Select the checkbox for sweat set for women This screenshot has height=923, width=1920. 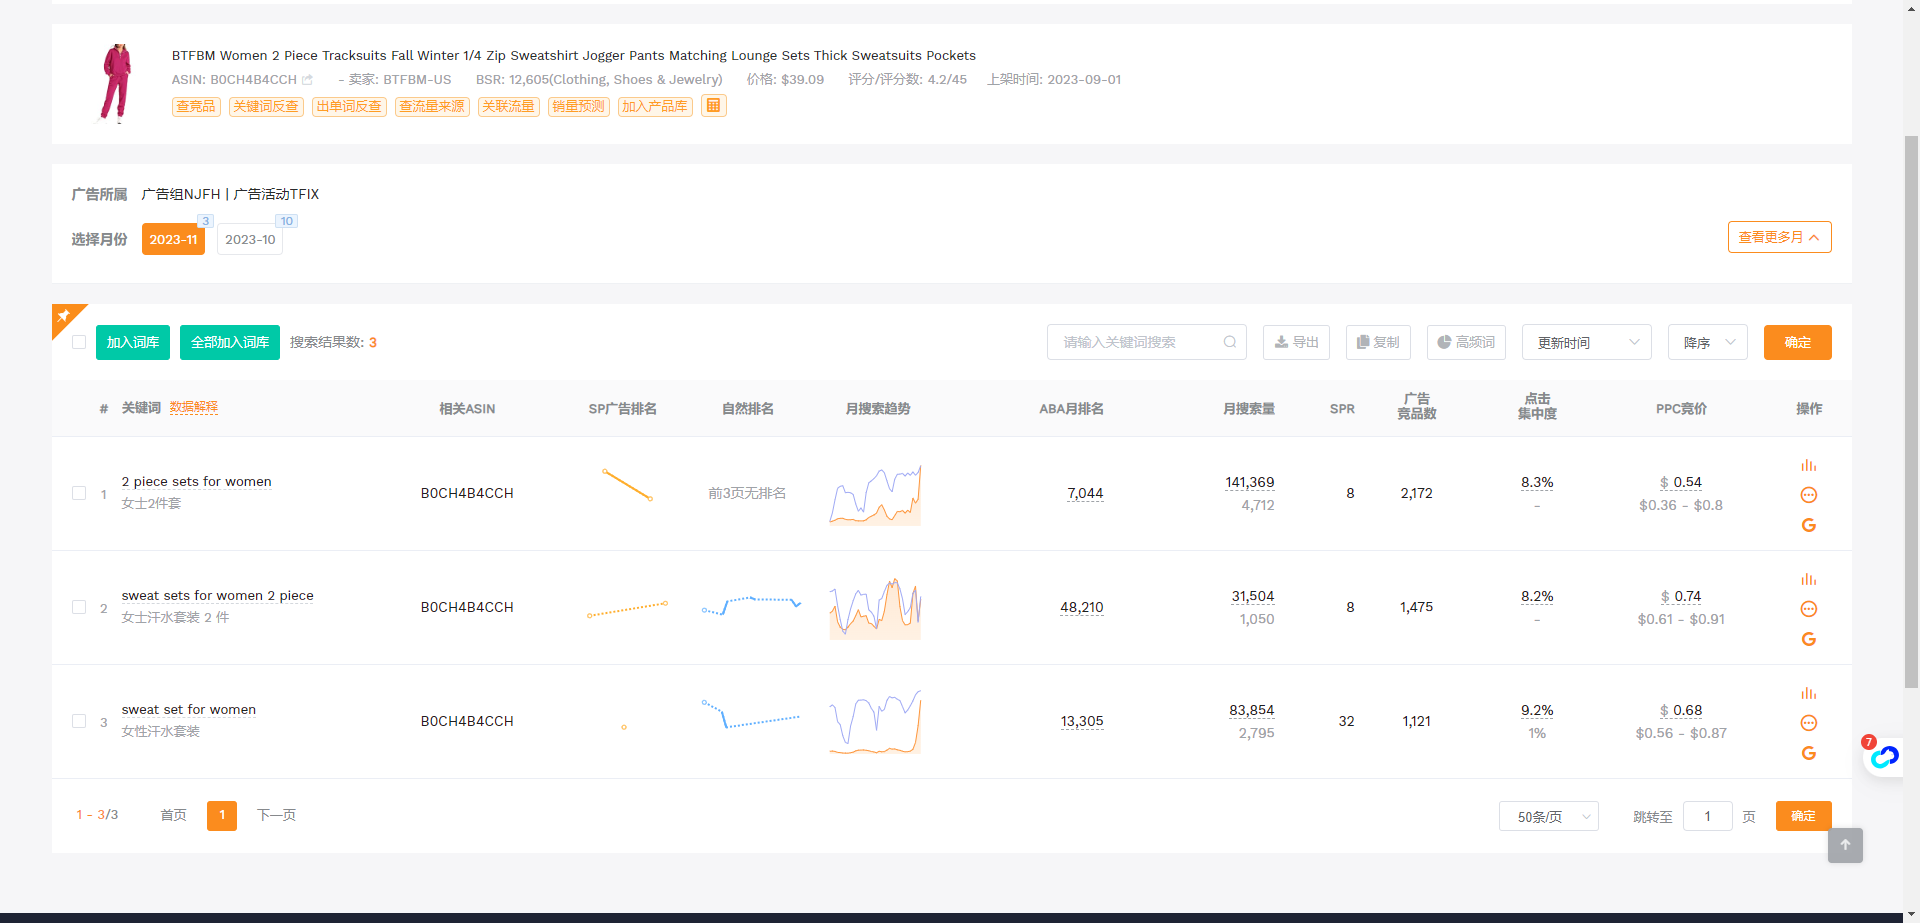(x=79, y=721)
